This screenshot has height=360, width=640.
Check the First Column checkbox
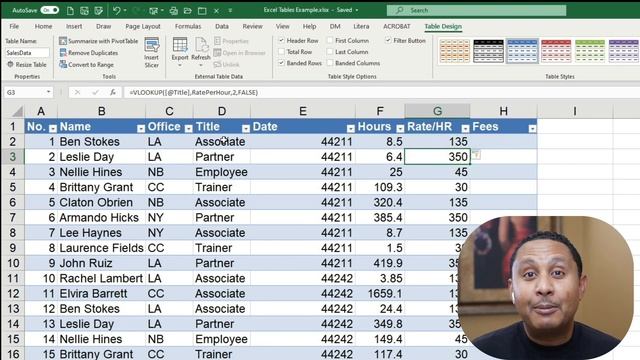330,40
